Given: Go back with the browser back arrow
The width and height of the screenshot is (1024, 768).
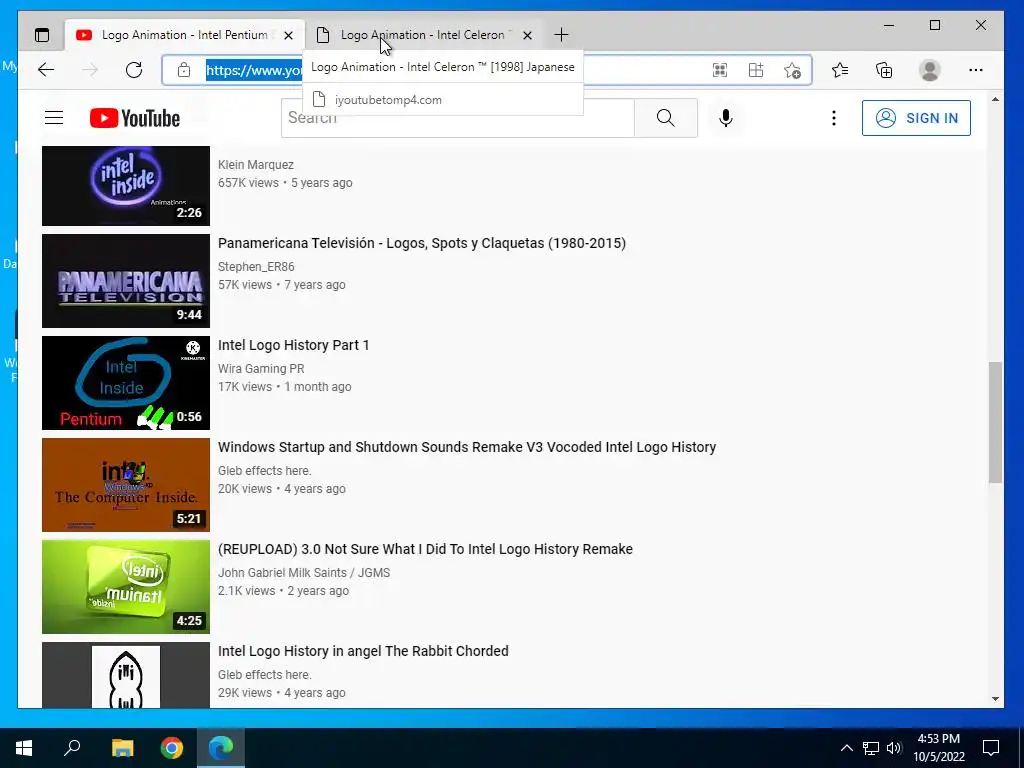Looking at the screenshot, I should (x=46, y=70).
